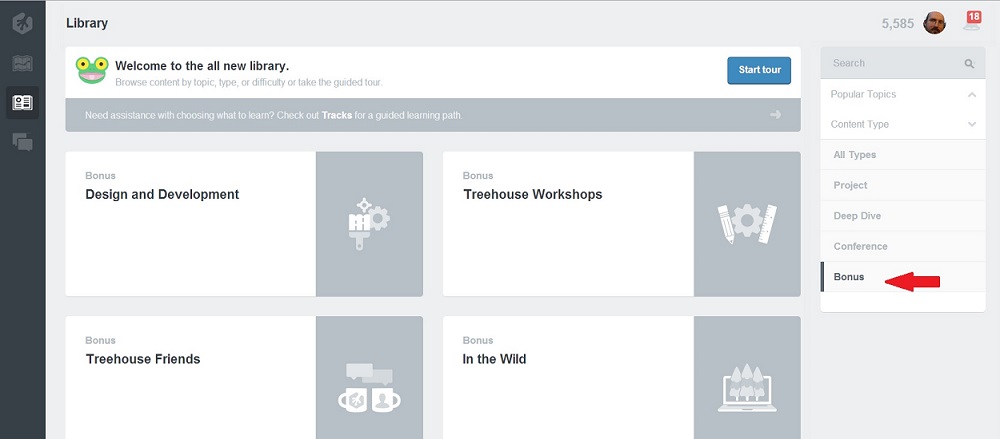Open the Tracks icon in the sidebar
The height and width of the screenshot is (439, 1000).
pyautogui.click(x=22, y=63)
